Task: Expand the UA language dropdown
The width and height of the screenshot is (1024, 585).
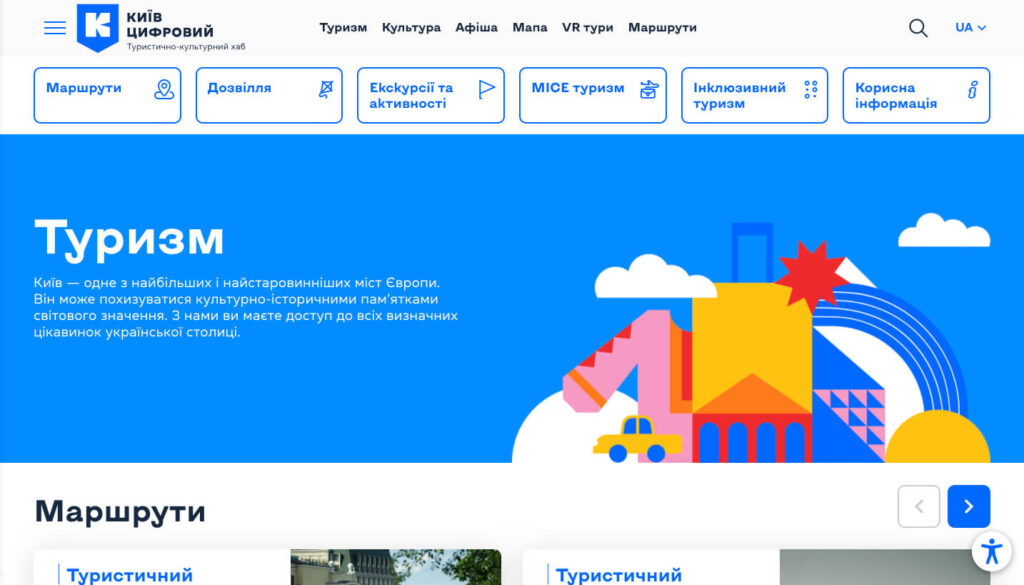Action: coord(970,28)
